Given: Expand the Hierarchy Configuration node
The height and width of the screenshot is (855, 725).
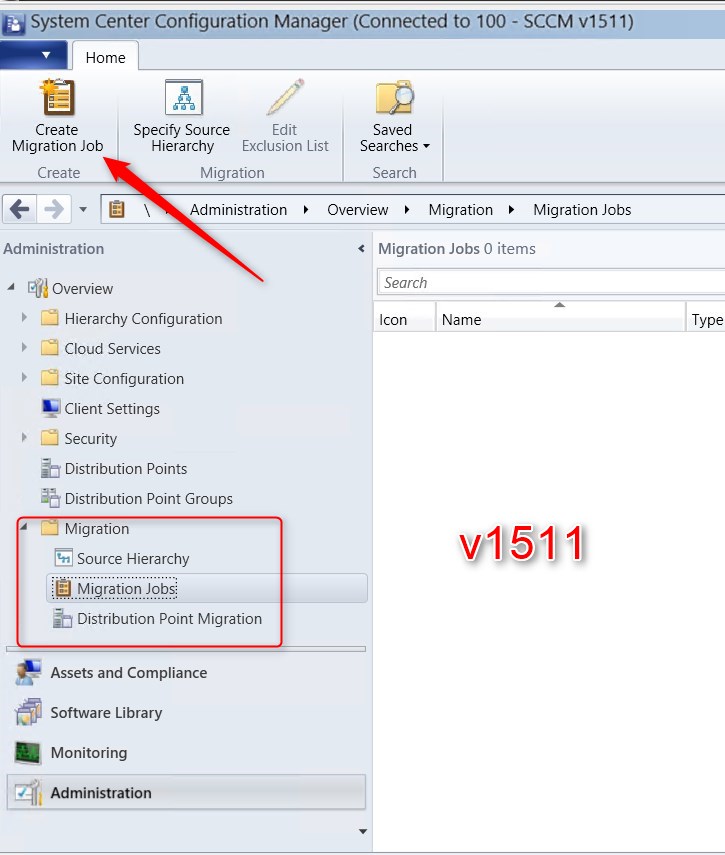Looking at the screenshot, I should click(x=24, y=317).
